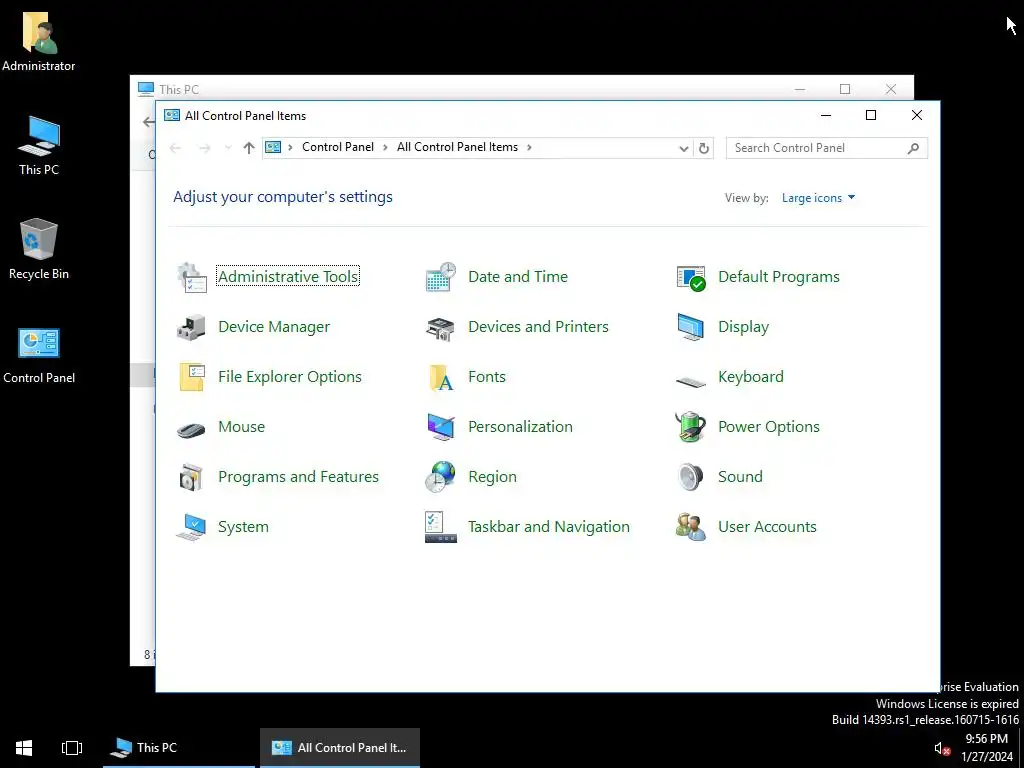
Task: Click the Fonts folder icon
Action: pos(441,377)
